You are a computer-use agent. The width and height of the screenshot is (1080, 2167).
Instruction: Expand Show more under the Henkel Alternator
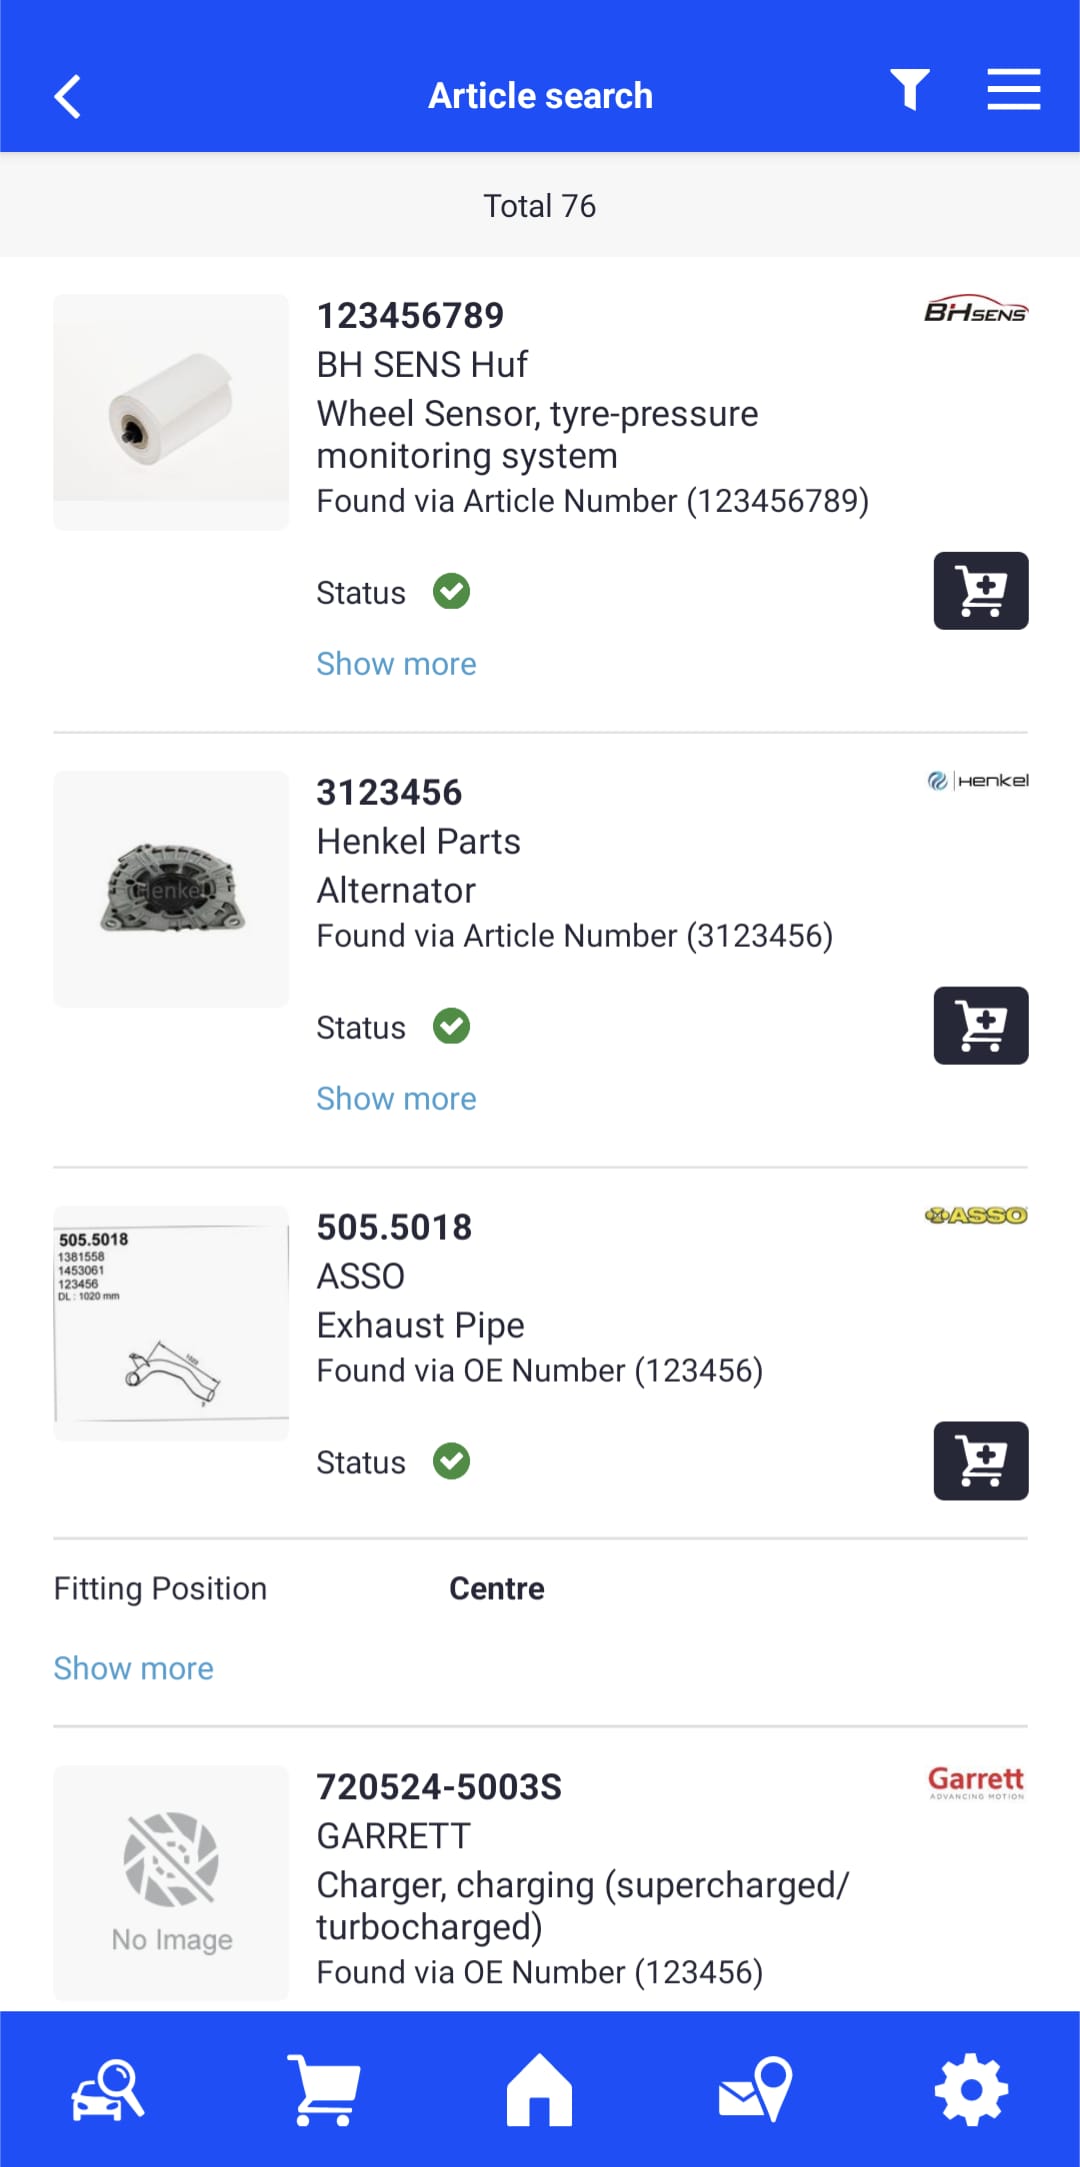(396, 1098)
